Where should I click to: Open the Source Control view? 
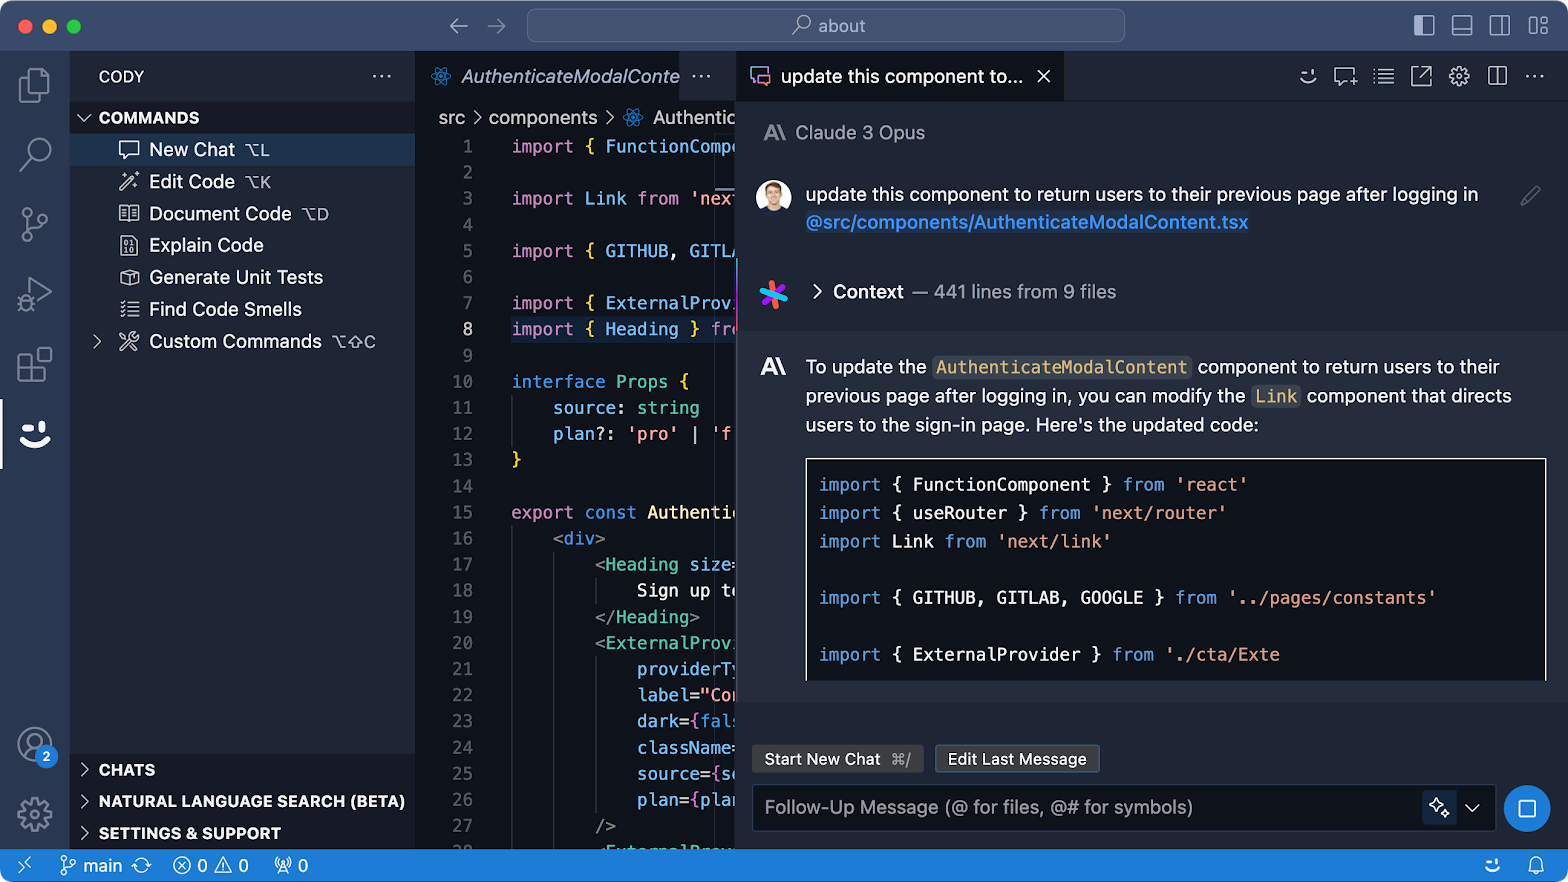click(34, 224)
